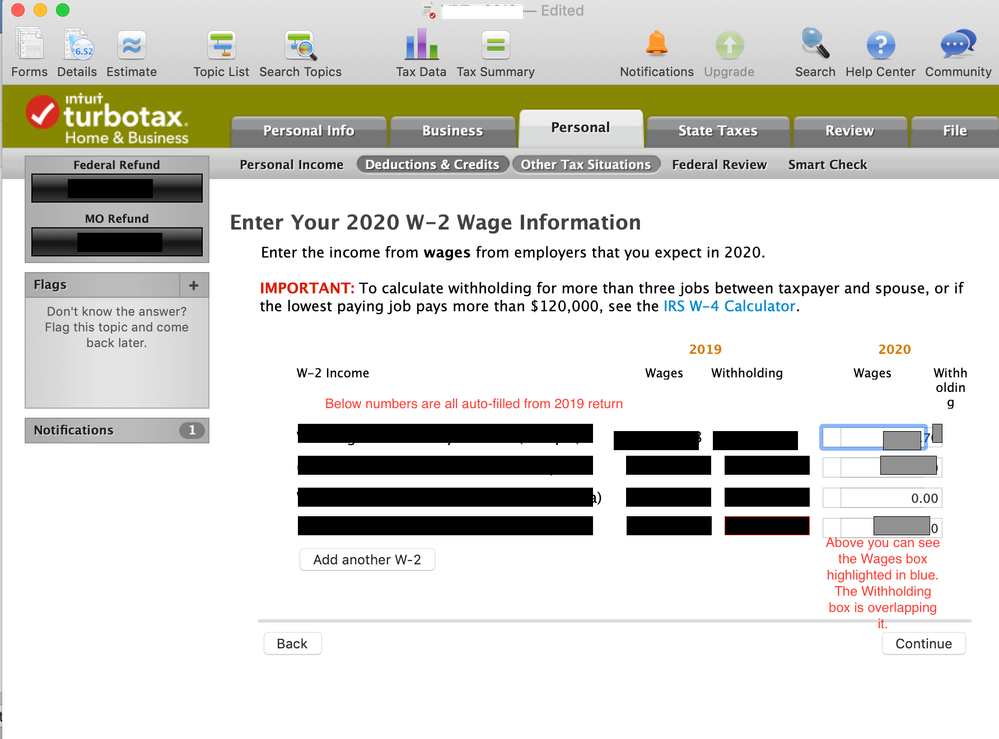Viewport: 999px width, 739px height.
Task: Switch to the Business tab
Action: (x=452, y=131)
